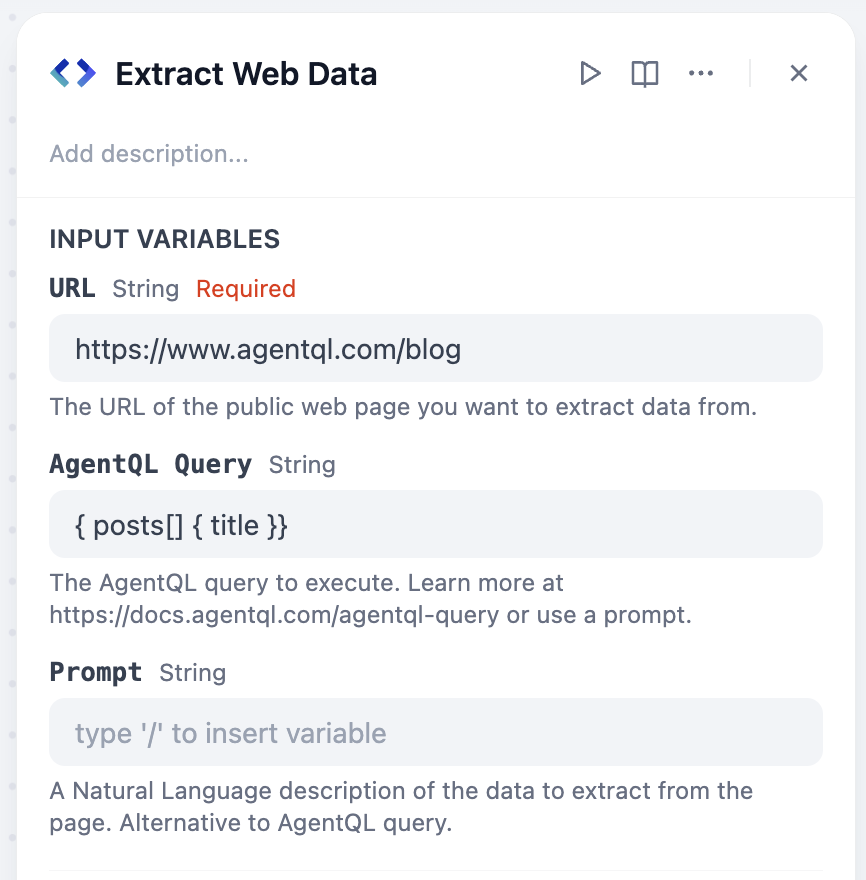This screenshot has width=866, height=880.
Task: Select the "Extract Web Data" title text
Action: [x=246, y=74]
